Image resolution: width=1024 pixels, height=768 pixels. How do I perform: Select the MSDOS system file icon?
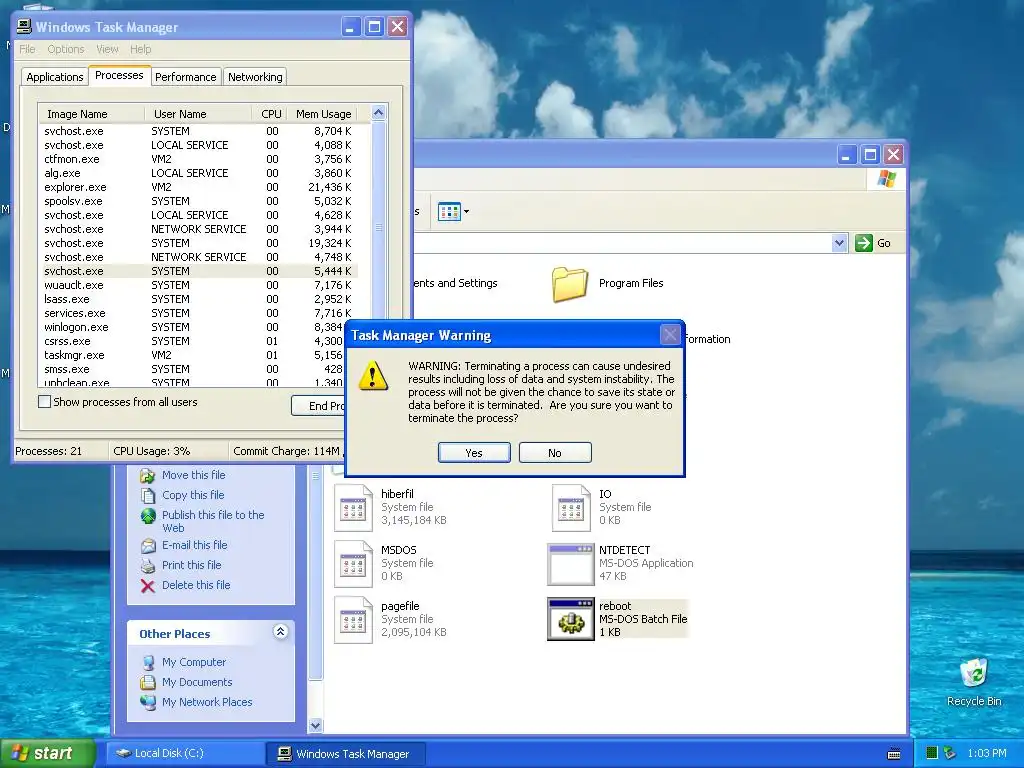point(353,564)
